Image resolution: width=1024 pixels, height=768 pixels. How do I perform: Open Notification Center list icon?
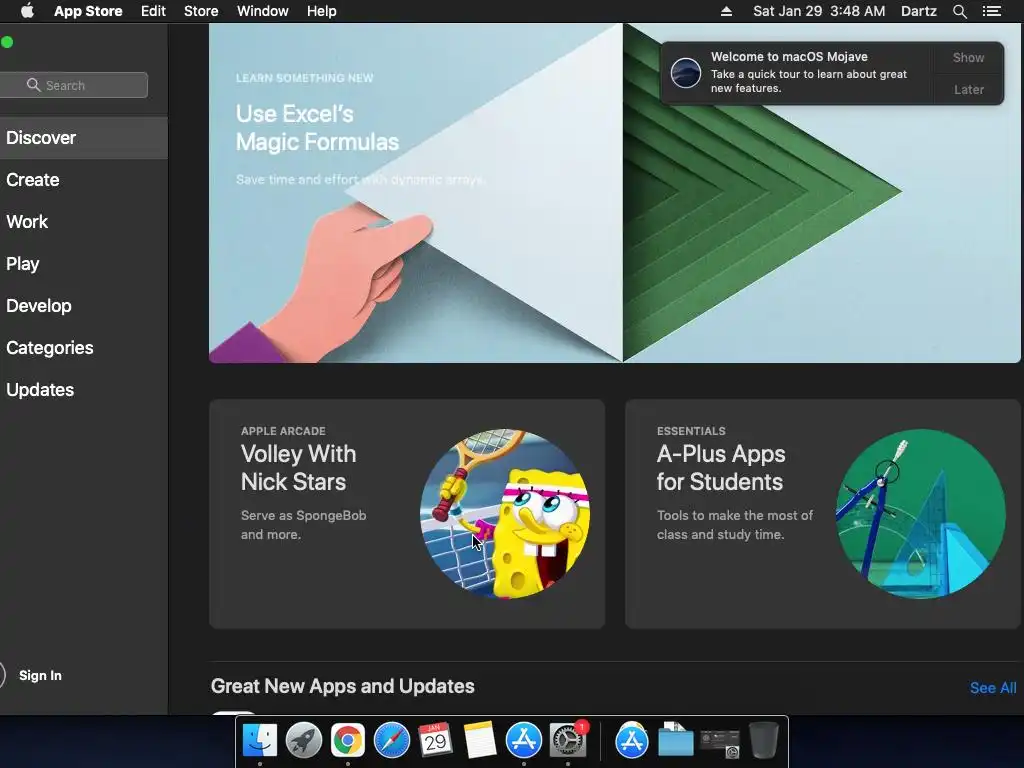point(992,11)
